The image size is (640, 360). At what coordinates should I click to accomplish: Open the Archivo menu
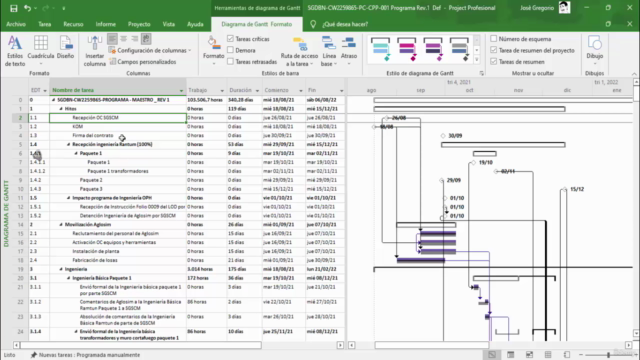click(16, 24)
